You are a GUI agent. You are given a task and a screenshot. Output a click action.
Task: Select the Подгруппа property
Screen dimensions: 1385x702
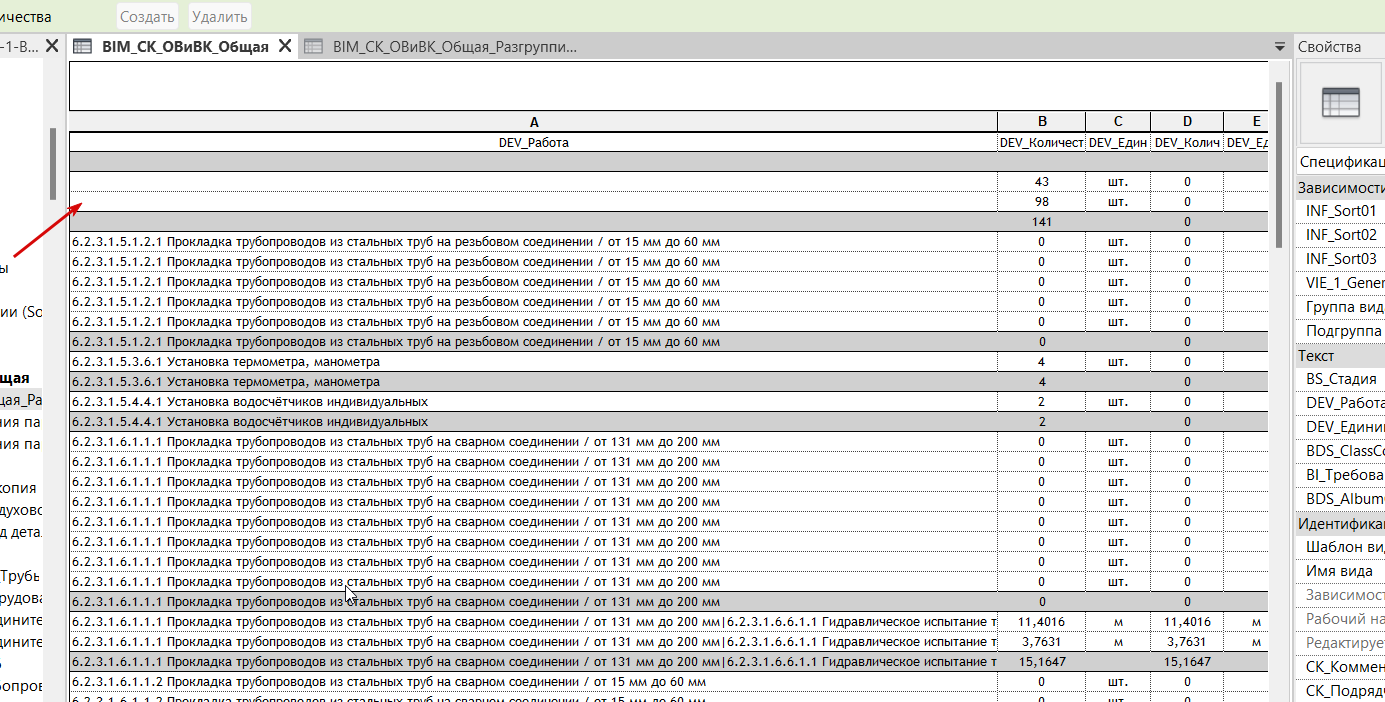click(x=1341, y=331)
